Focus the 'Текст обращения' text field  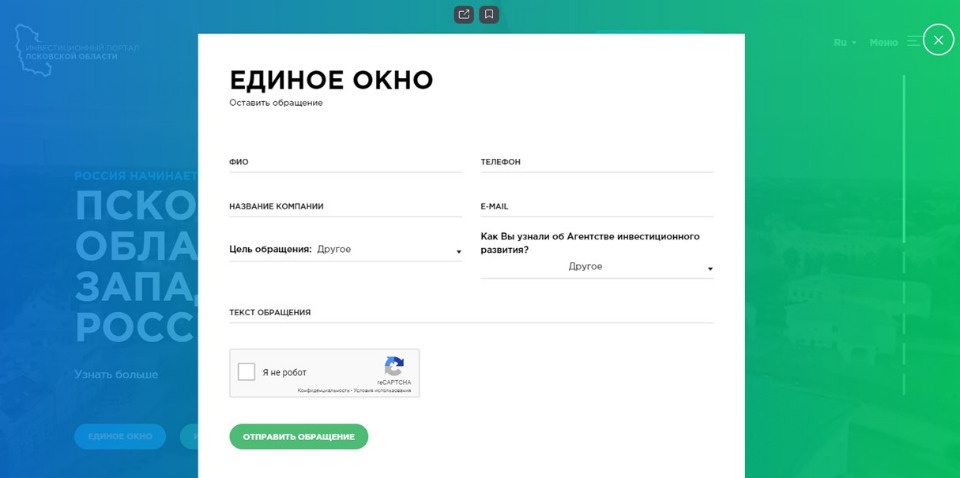pos(471,312)
